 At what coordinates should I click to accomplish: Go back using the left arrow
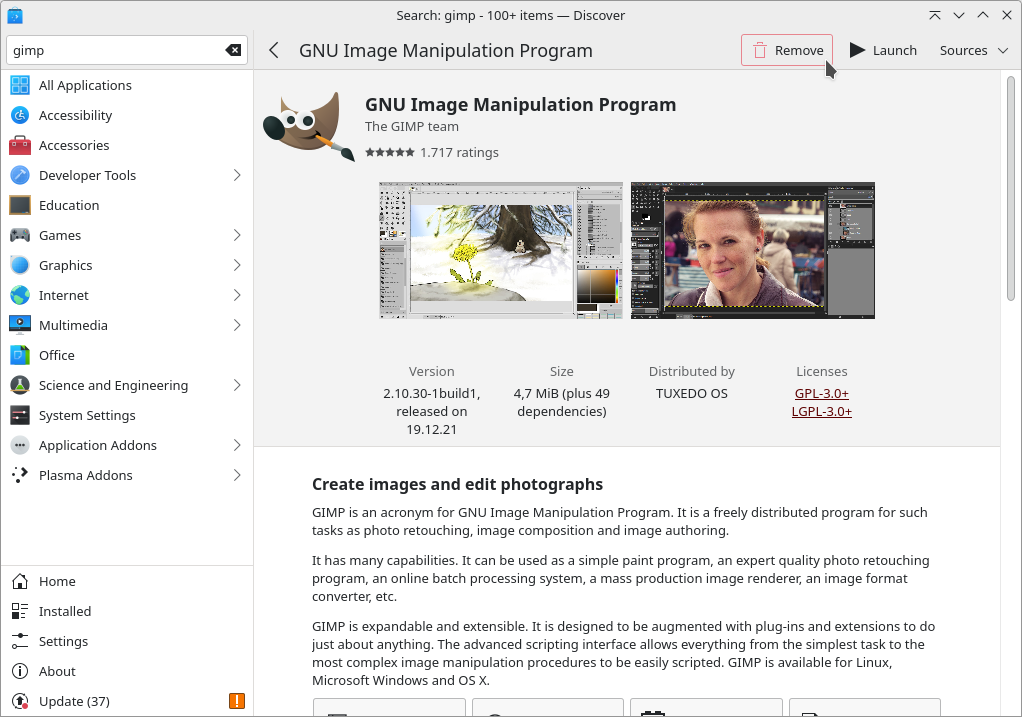click(x=274, y=50)
